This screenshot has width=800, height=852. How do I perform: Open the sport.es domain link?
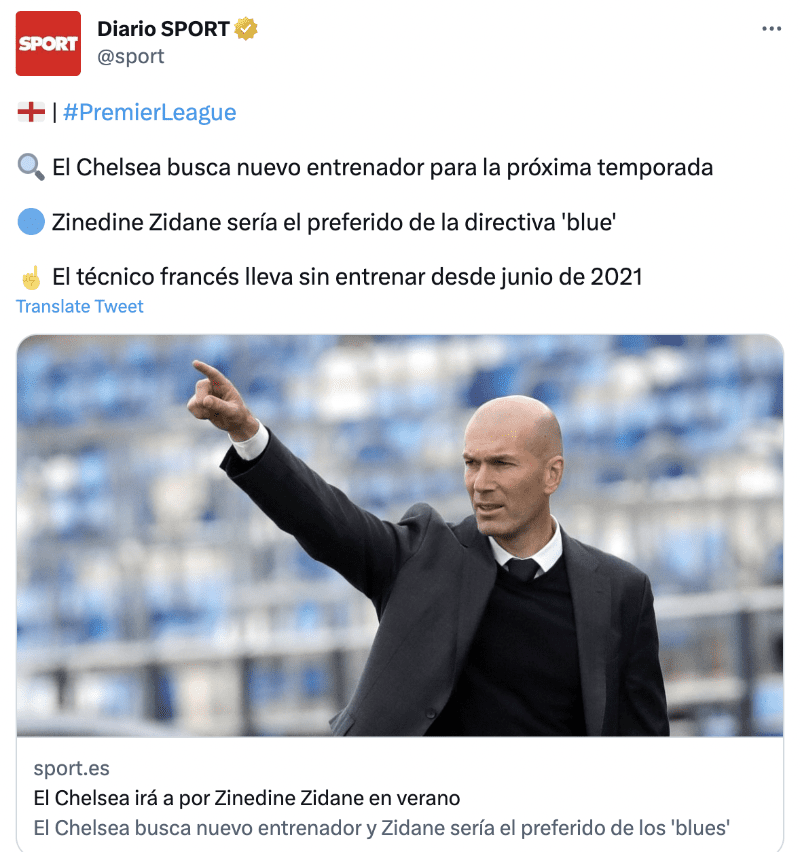click(x=71, y=768)
